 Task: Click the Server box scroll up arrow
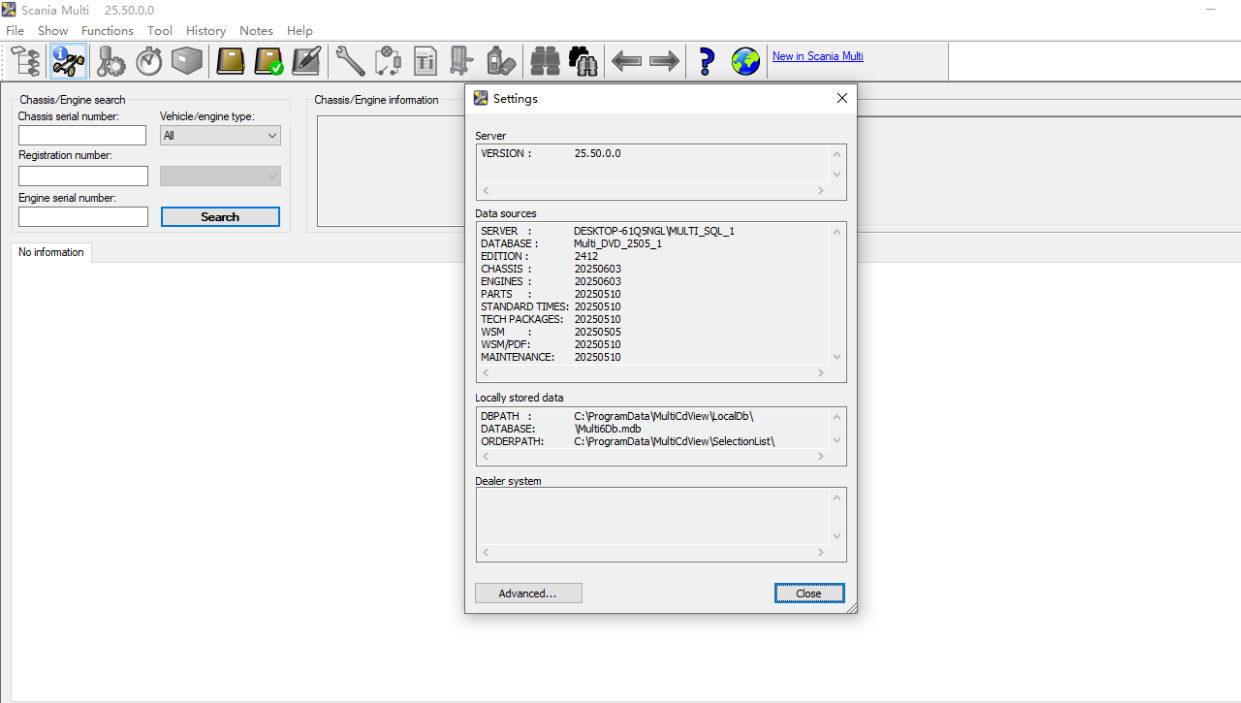click(x=837, y=154)
